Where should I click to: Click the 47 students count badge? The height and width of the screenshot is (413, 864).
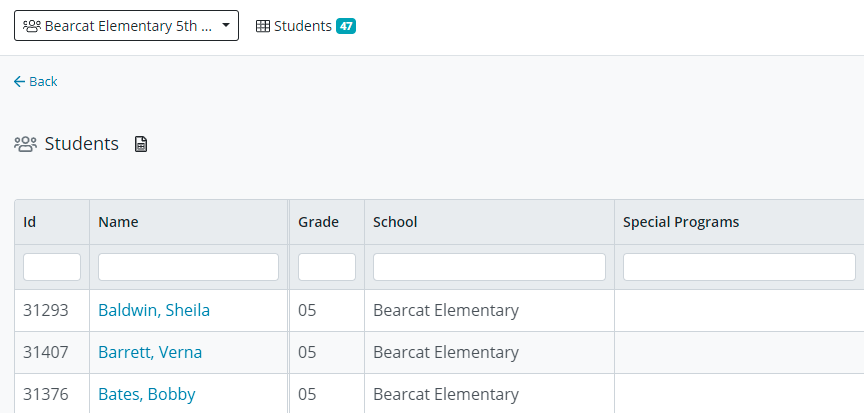(x=346, y=26)
